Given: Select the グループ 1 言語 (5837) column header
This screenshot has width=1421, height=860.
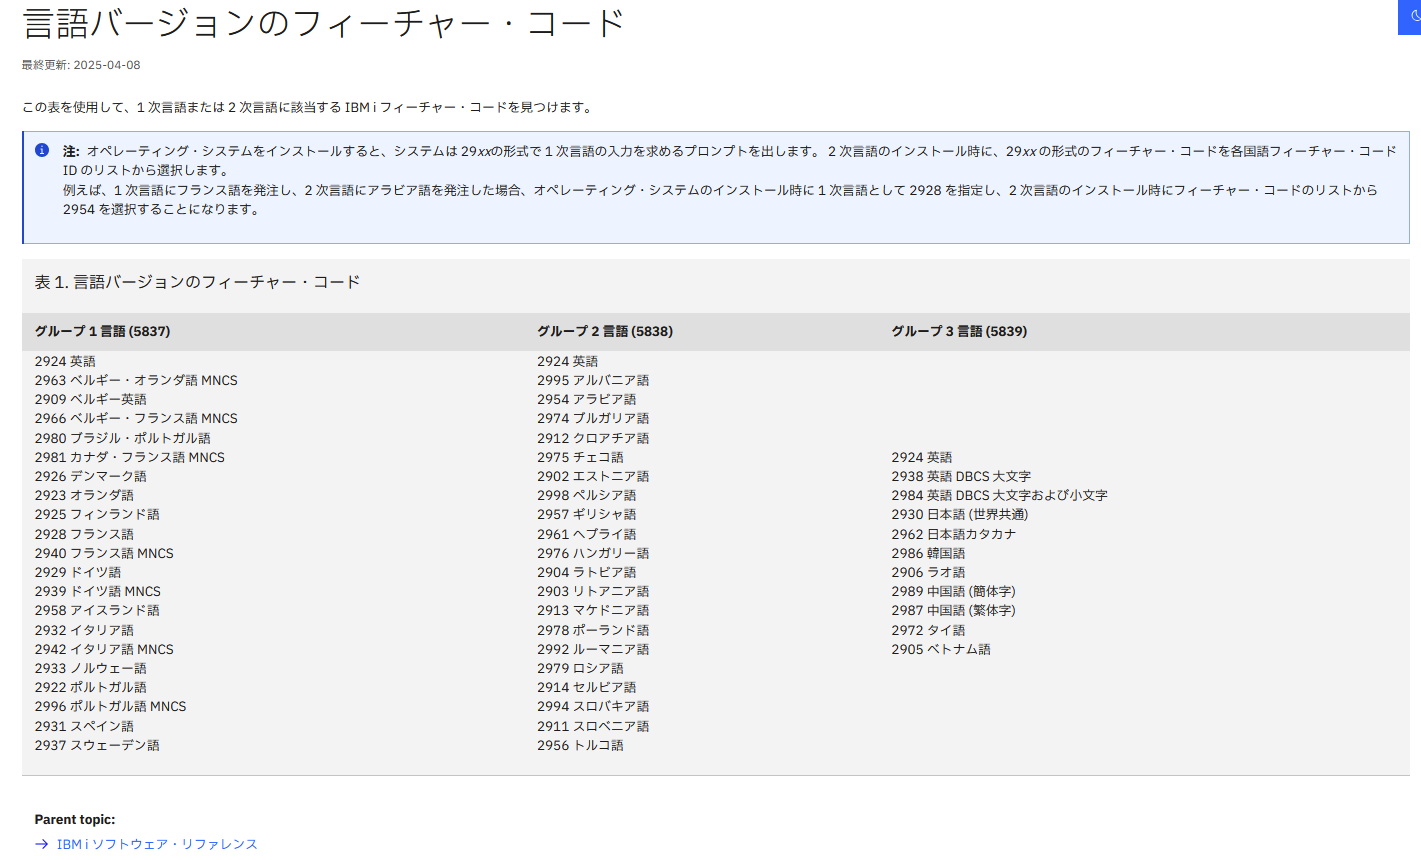Looking at the screenshot, I should coord(103,331).
